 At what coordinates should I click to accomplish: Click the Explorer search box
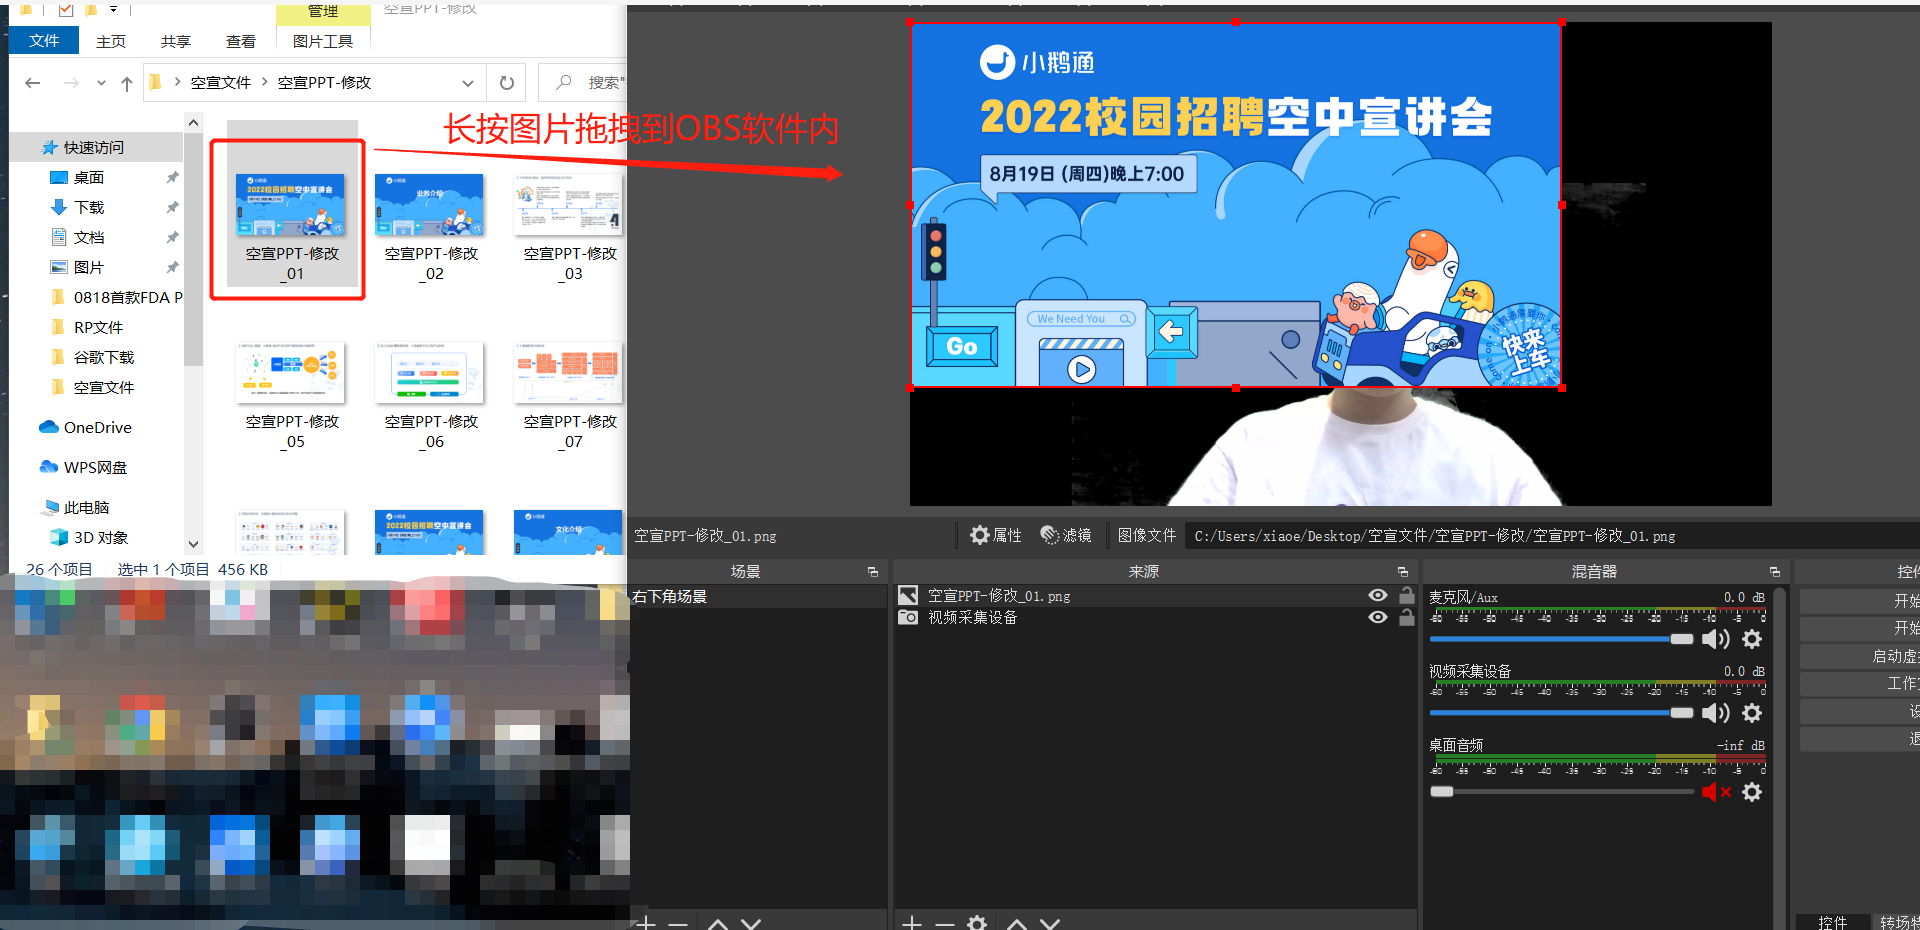[x=583, y=83]
